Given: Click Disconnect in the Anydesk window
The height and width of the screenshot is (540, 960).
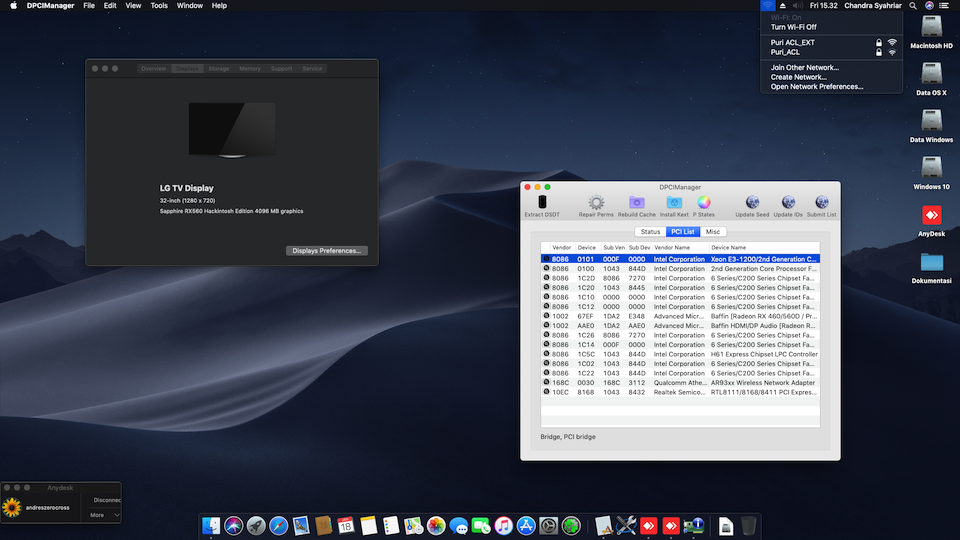Looking at the screenshot, I should [107, 500].
